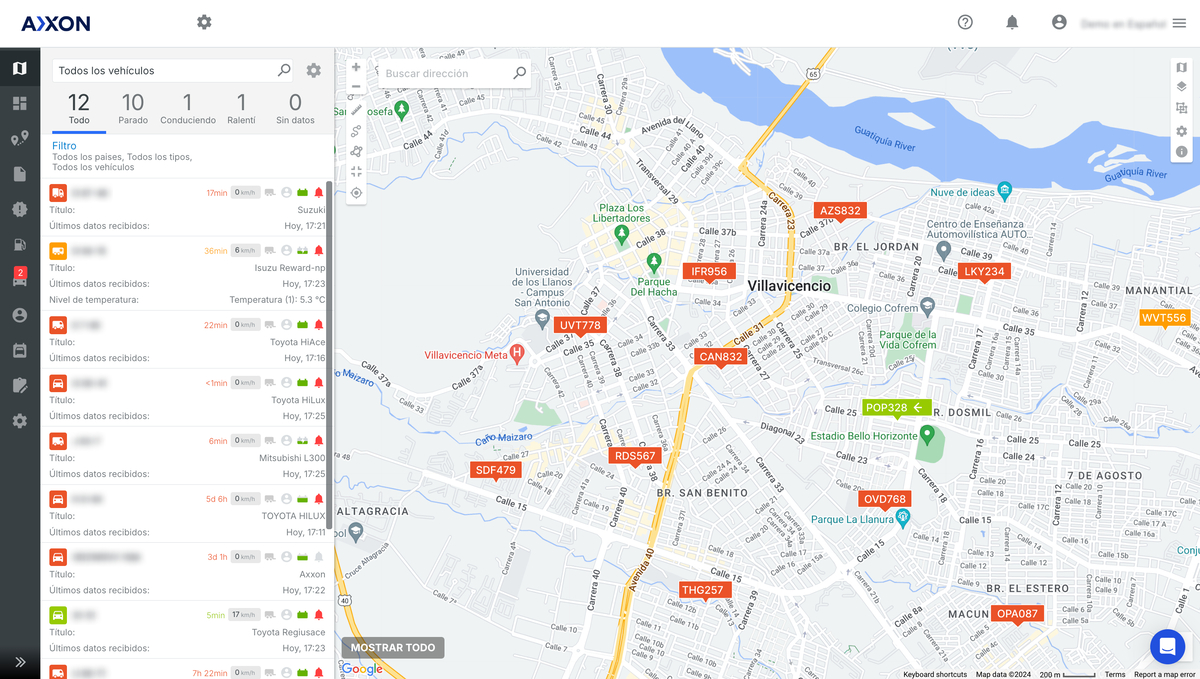This screenshot has height=679, width=1200.
Task: Open the settings gear in the sidebar
Action: click(20, 421)
